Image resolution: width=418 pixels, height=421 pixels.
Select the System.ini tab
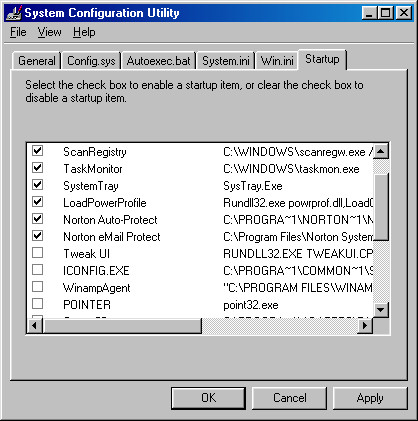(x=226, y=61)
